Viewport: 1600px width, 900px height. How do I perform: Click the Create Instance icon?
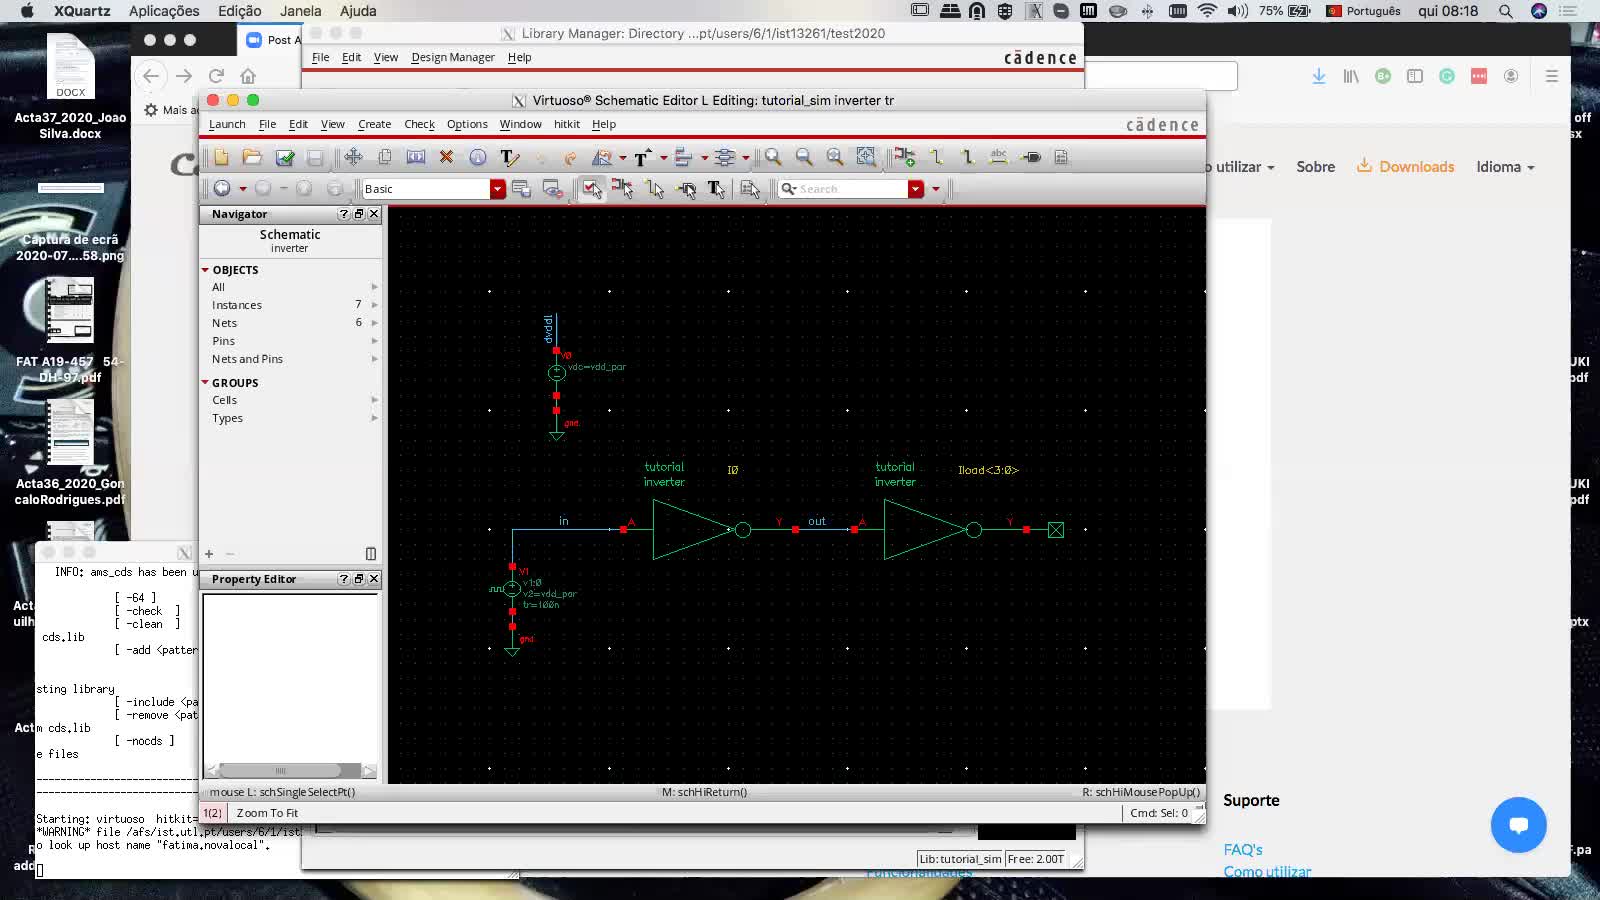(905, 157)
